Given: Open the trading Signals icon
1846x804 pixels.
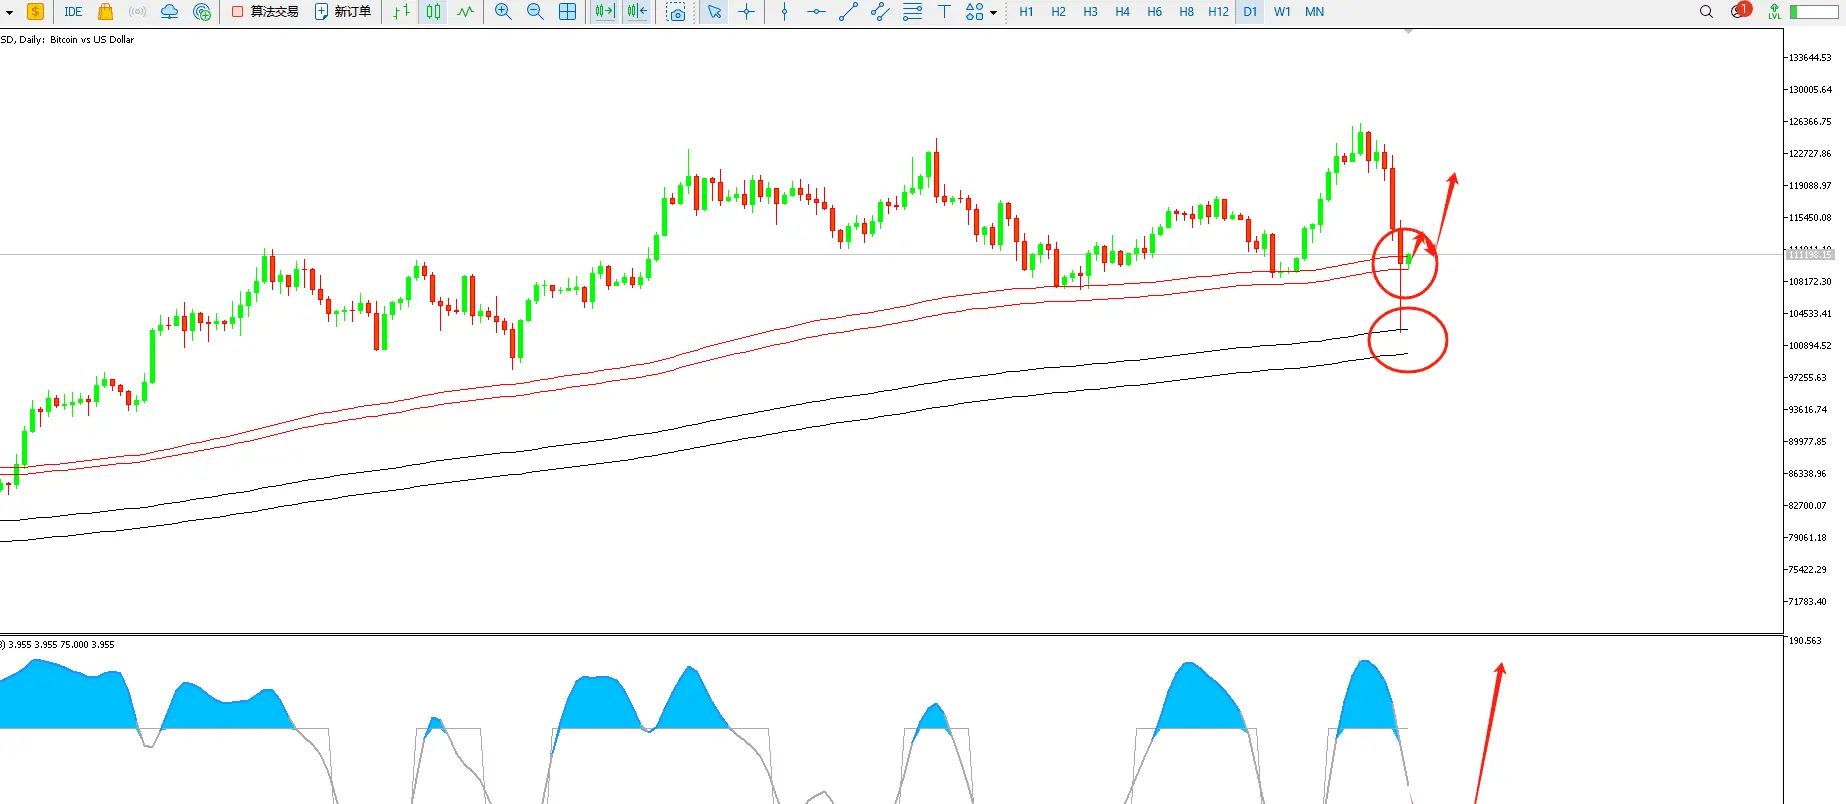Looking at the screenshot, I should [138, 12].
